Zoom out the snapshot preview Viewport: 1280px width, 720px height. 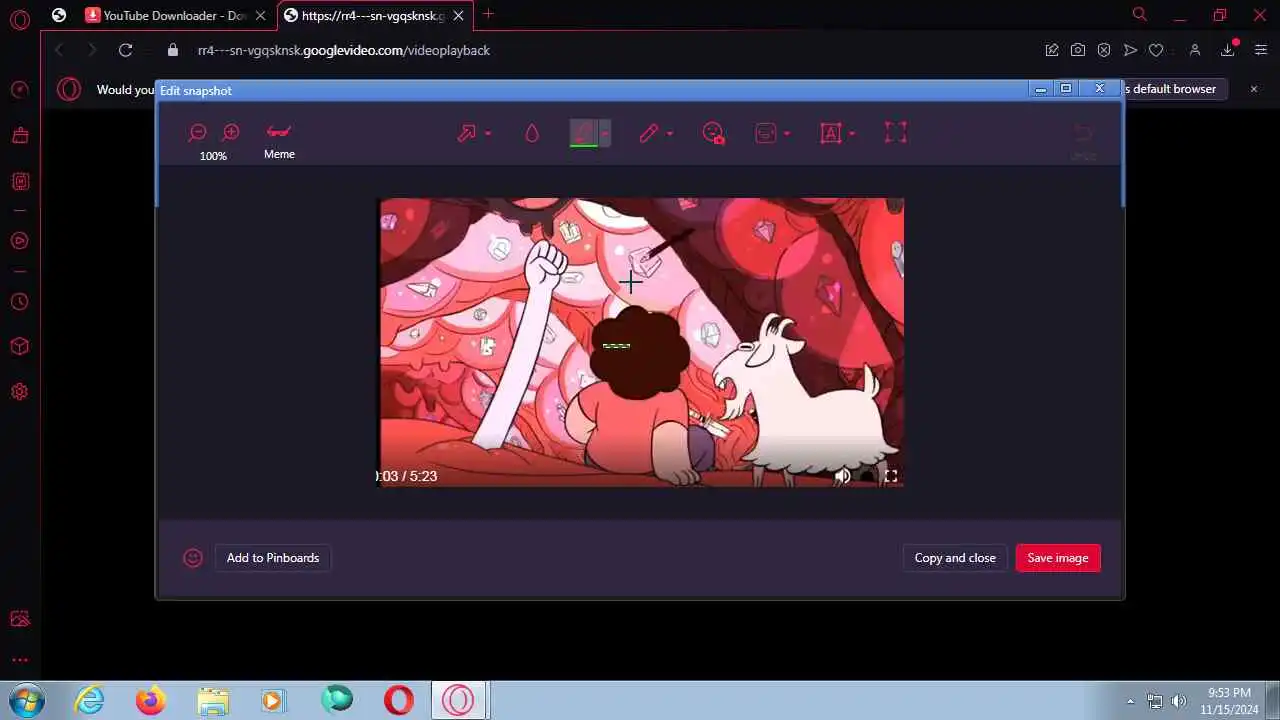coord(197,132)
